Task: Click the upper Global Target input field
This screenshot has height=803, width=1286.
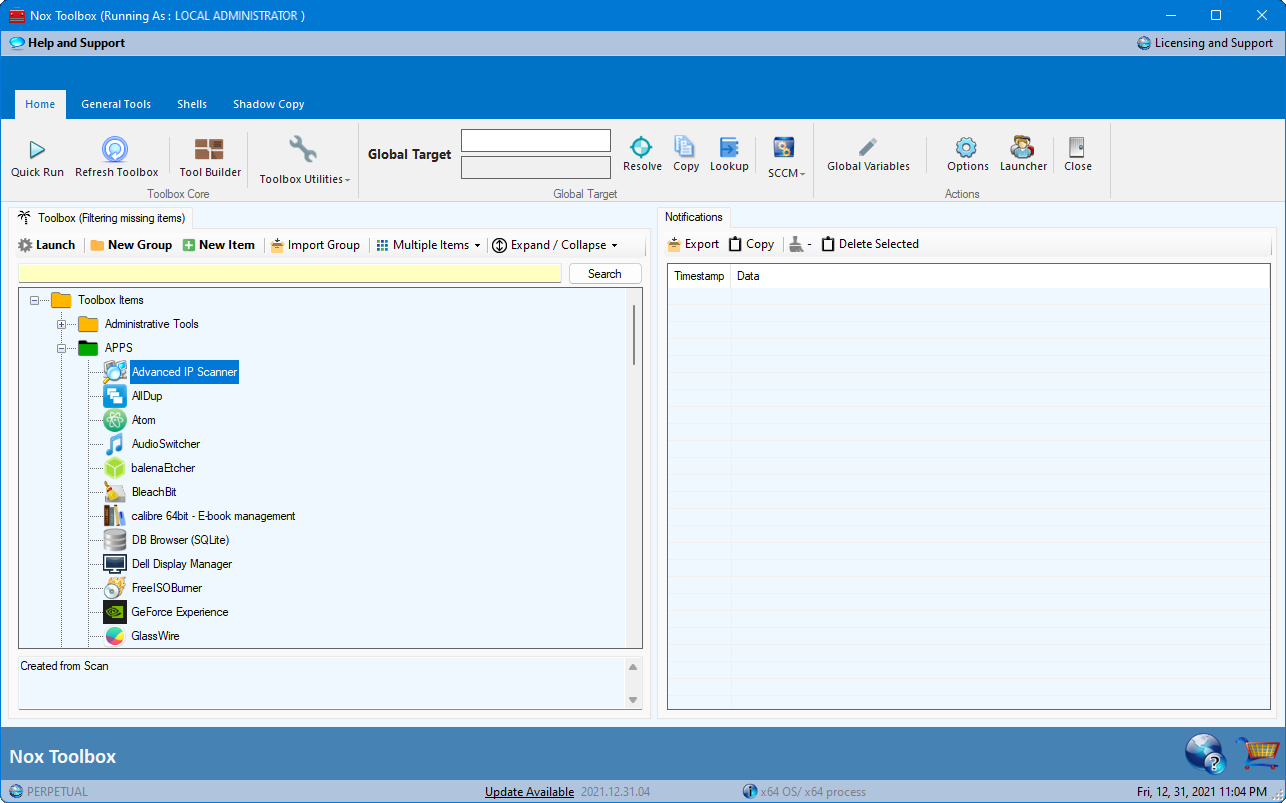Action: pyautogui.click(x=536, y=141)
